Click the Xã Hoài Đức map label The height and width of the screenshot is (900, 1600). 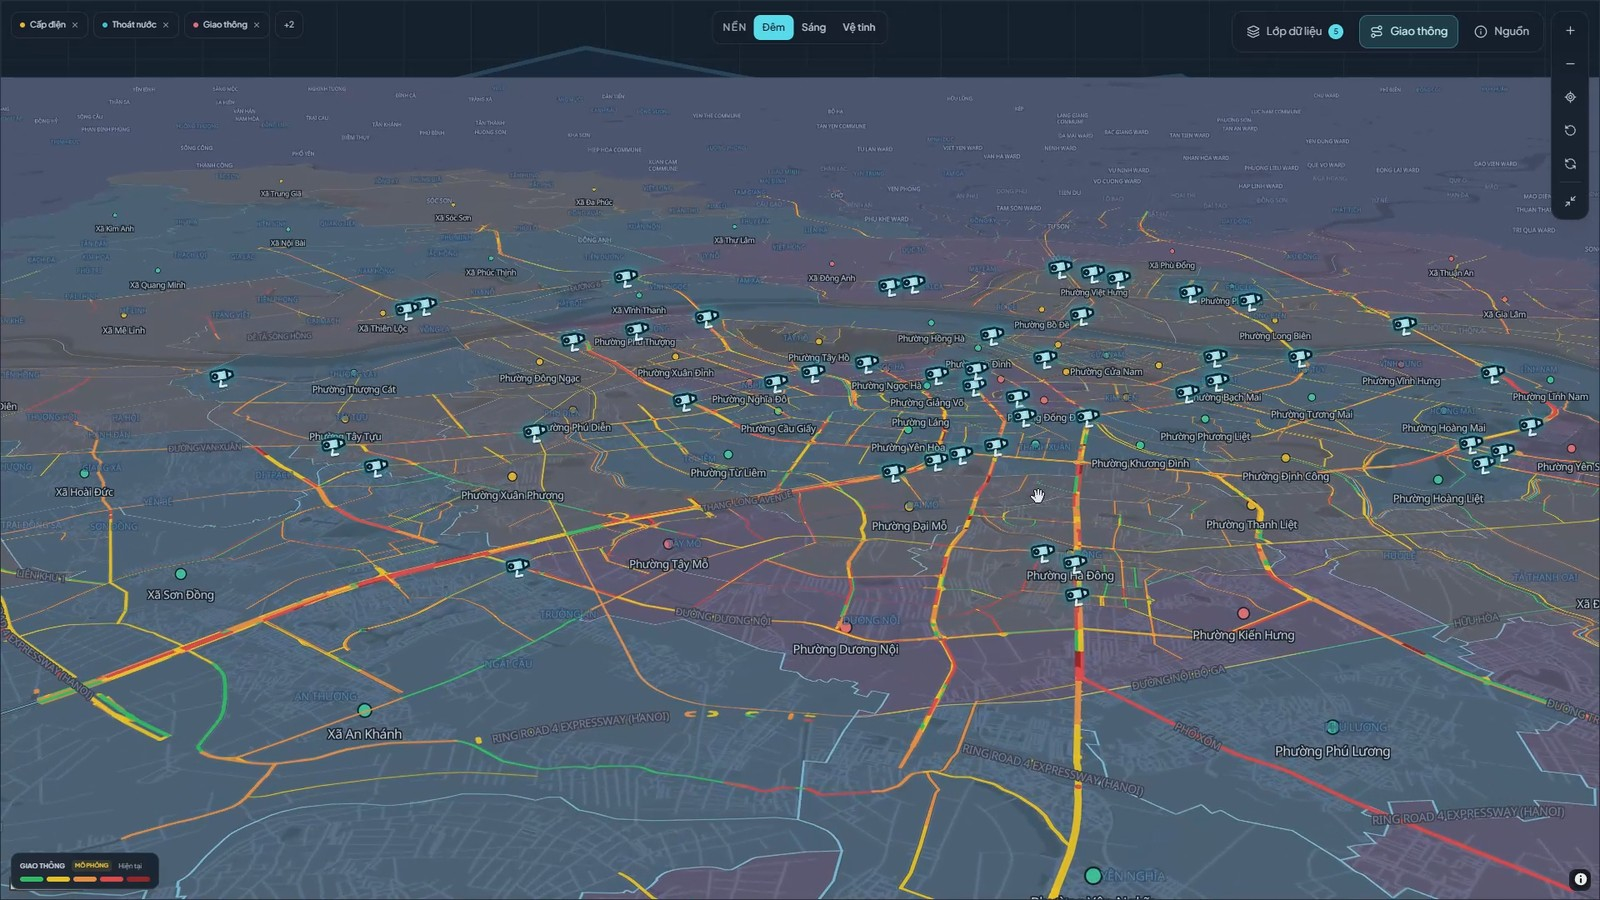[84, 492]
